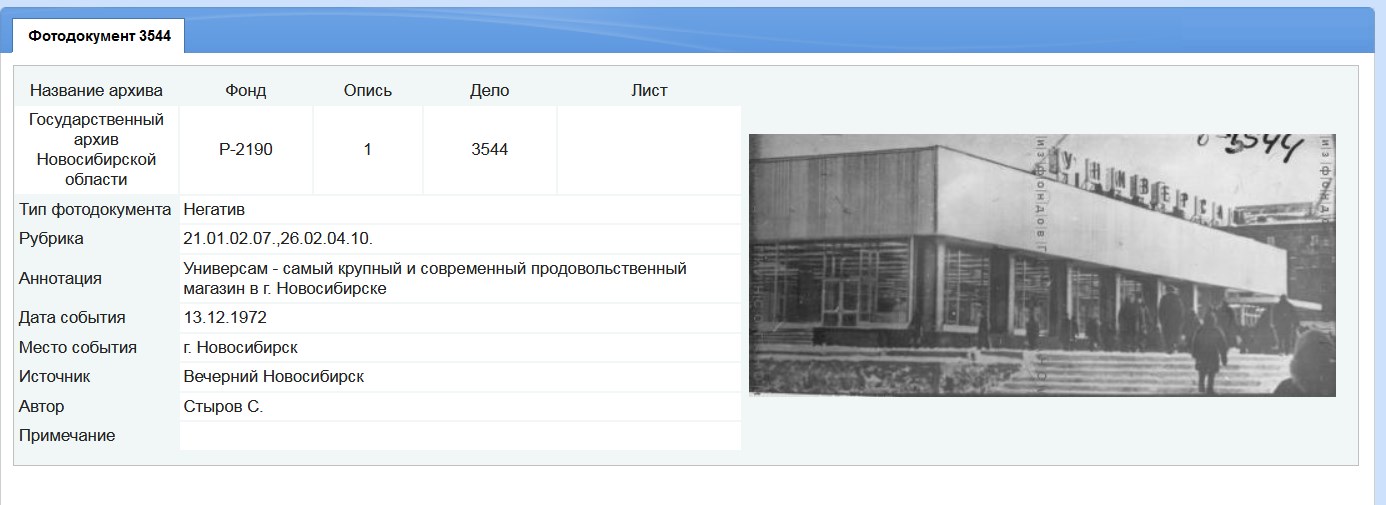Click the Название архива column header
Image resolution: width=1386 pixels, height=505 pixels.
(x=96, y=90)
